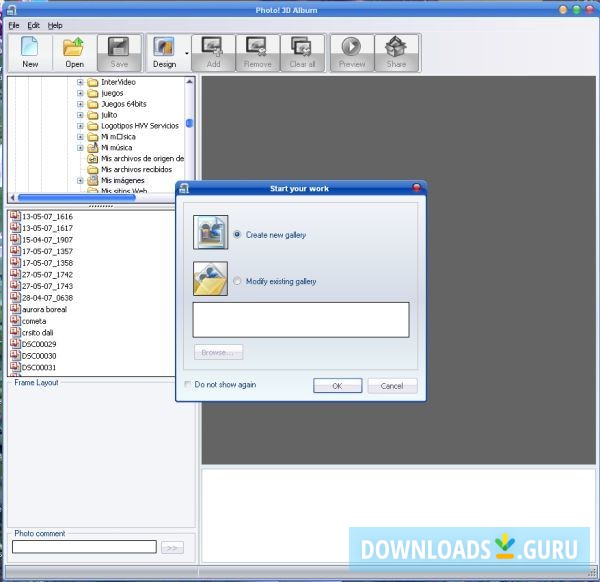Select the Modify existing gallery radio button

click(x=237, y=281)
